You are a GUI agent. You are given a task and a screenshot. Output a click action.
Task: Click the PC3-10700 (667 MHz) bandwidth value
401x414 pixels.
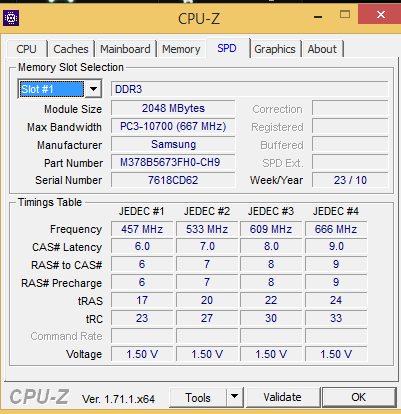point(173,126)
